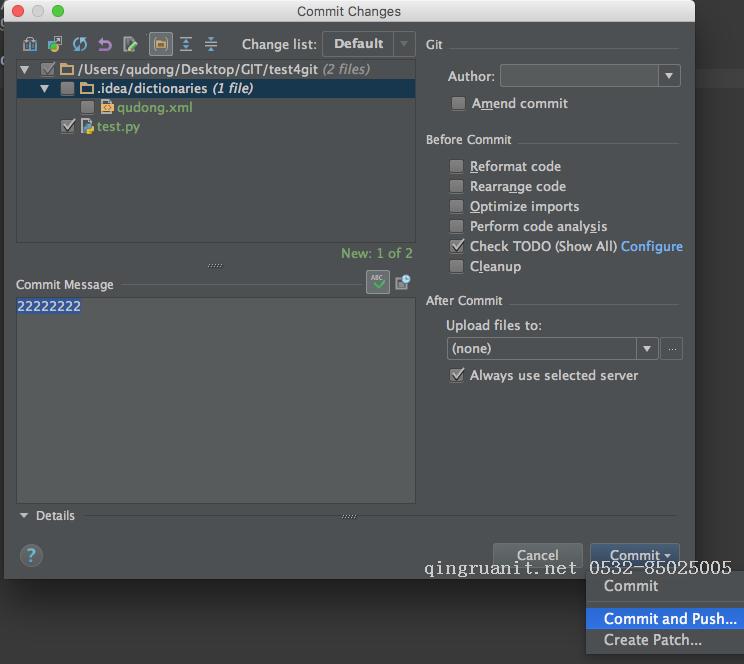Open commit message history icon
Screen dimensions: 744x664
402,282
